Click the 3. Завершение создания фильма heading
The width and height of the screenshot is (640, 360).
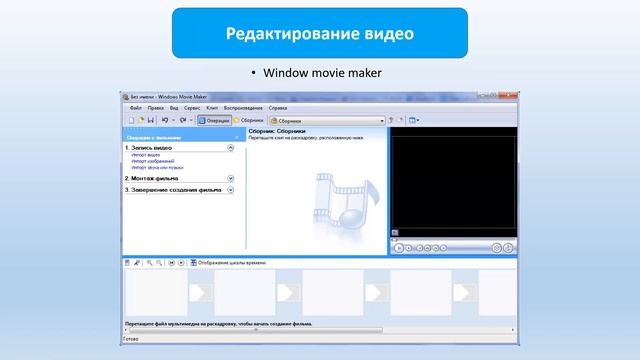pyautogui.click(x=173, y=190)
